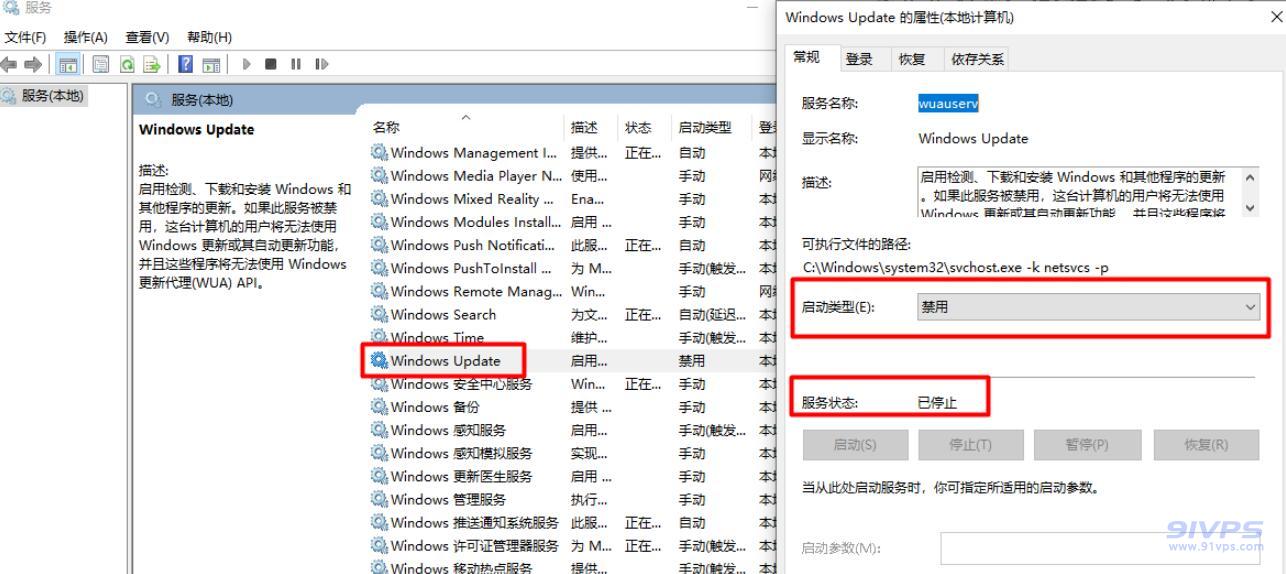Click gear icon of Windows Search row
This screenshot has height=574, width=1286.
[379, 314]
